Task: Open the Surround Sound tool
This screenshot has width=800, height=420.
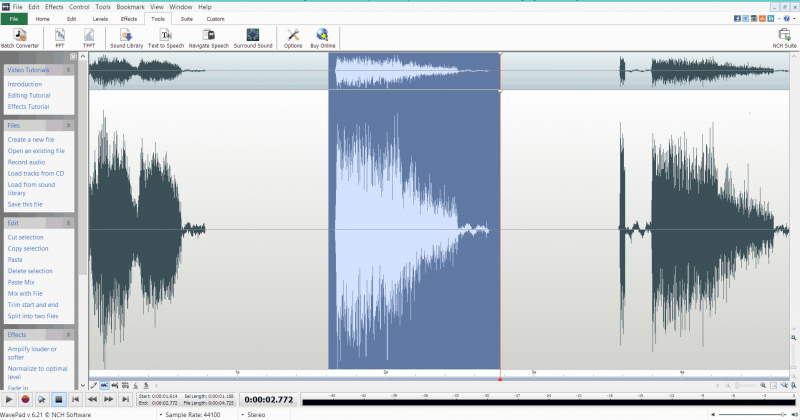Action: coord(253,38)
